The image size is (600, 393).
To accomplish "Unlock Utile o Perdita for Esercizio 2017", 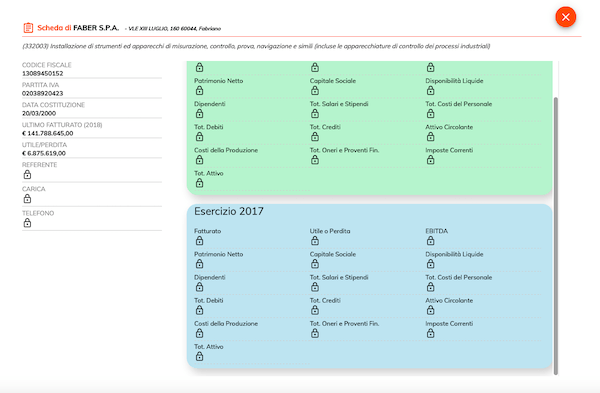I will click(315, 241).
